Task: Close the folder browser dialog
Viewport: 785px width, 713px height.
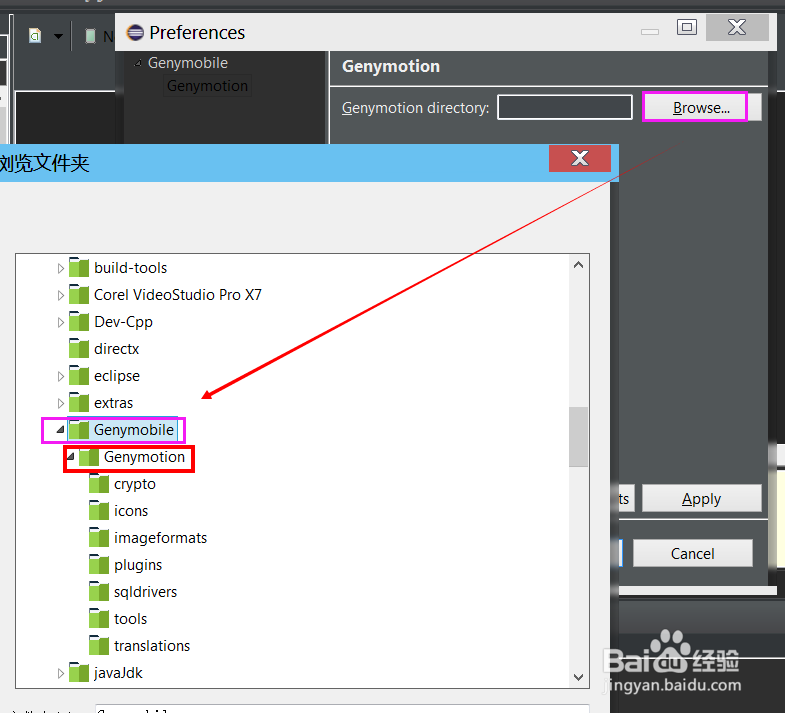Action: pos(580,158)
